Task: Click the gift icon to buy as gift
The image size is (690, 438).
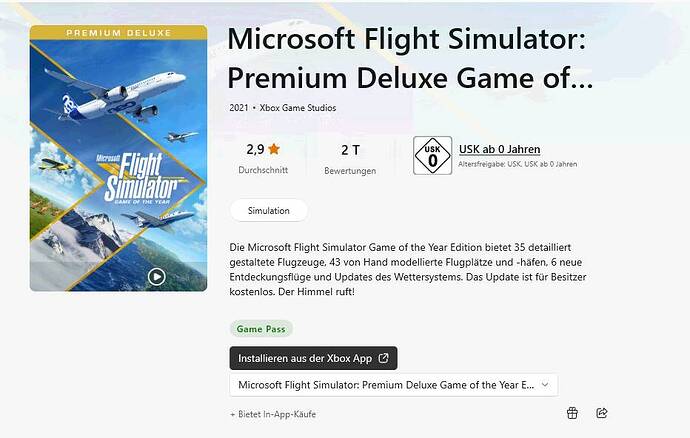Action: 573,412
